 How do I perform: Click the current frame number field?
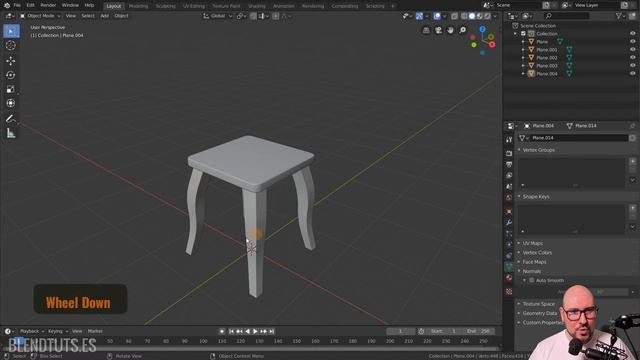400,331
